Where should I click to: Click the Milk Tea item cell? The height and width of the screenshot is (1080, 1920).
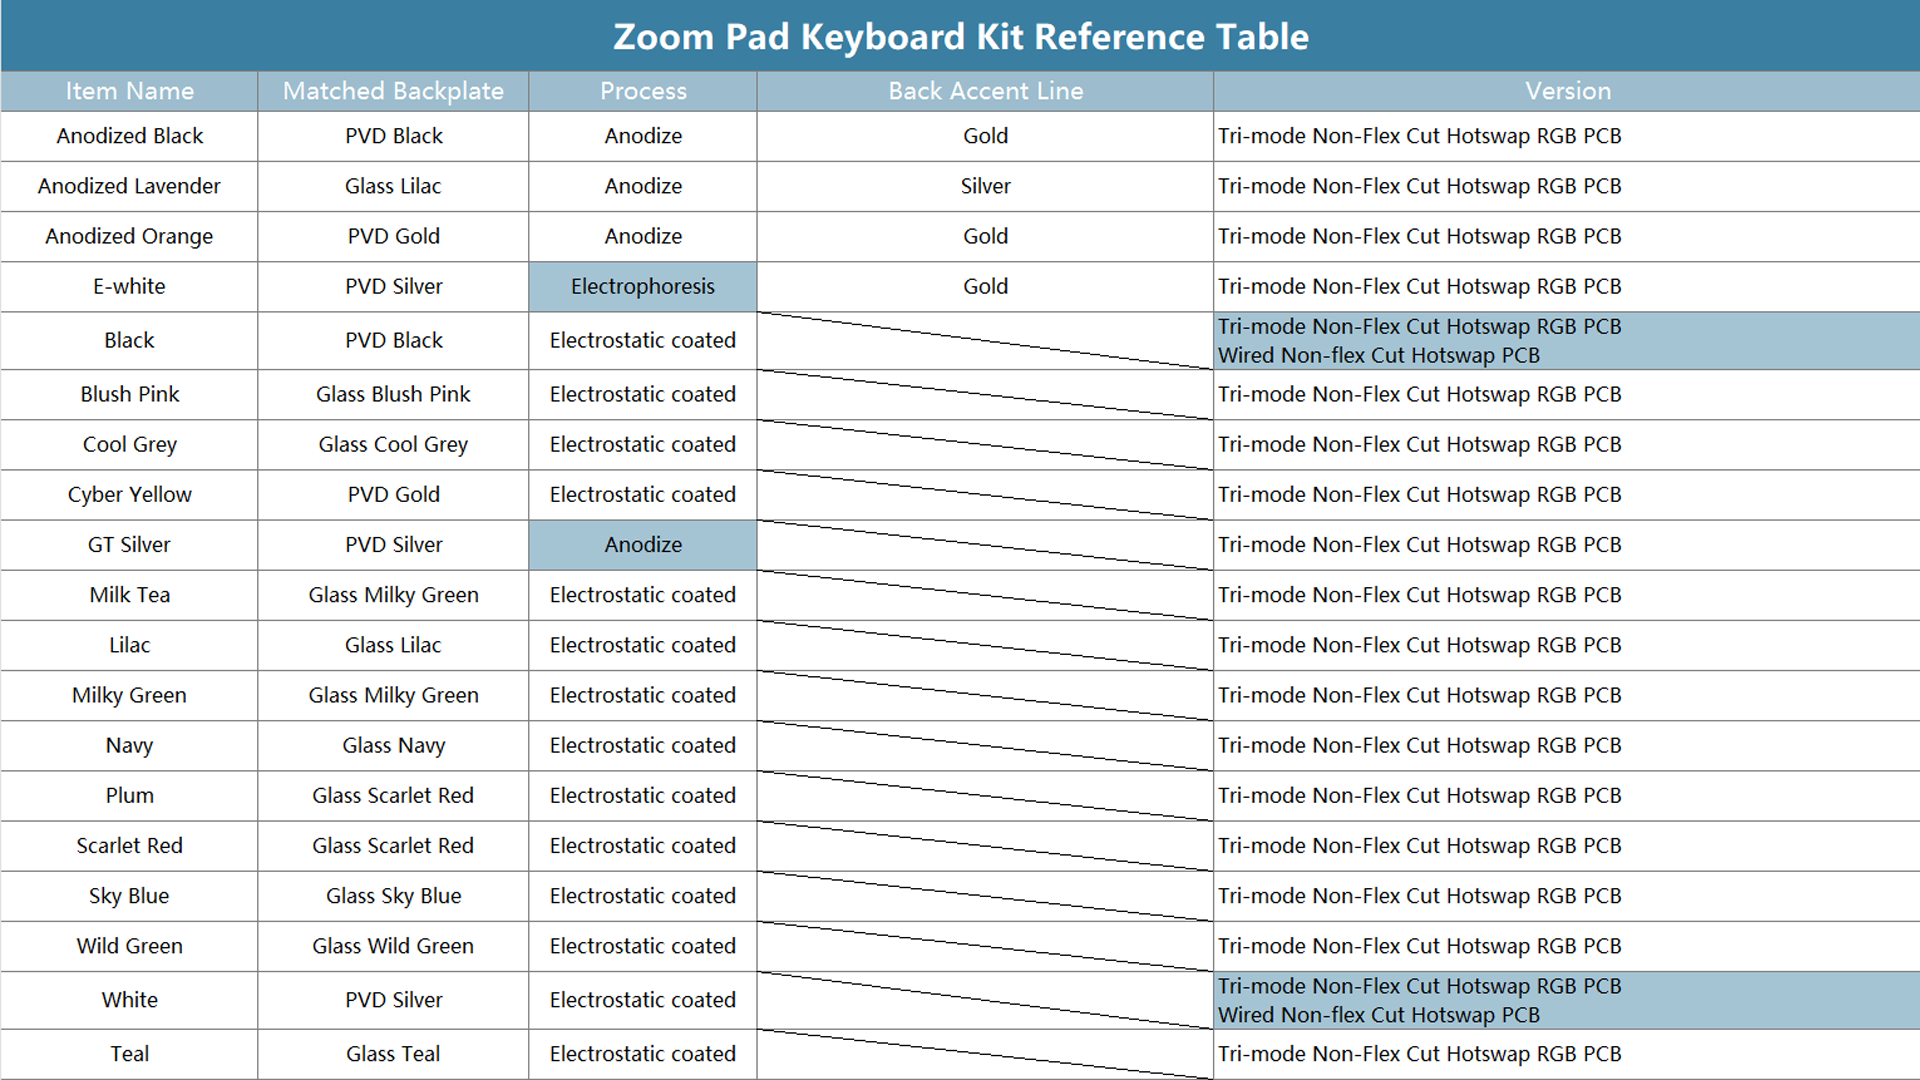(130, 595)
